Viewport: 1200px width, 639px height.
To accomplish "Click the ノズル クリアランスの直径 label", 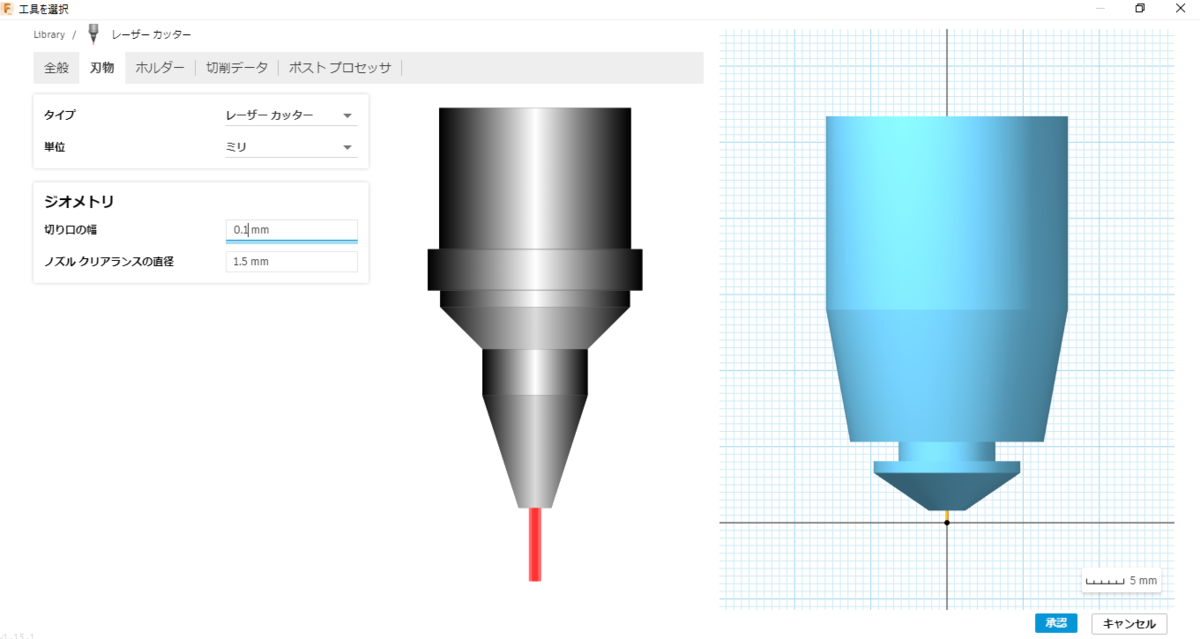I will 110,262.
